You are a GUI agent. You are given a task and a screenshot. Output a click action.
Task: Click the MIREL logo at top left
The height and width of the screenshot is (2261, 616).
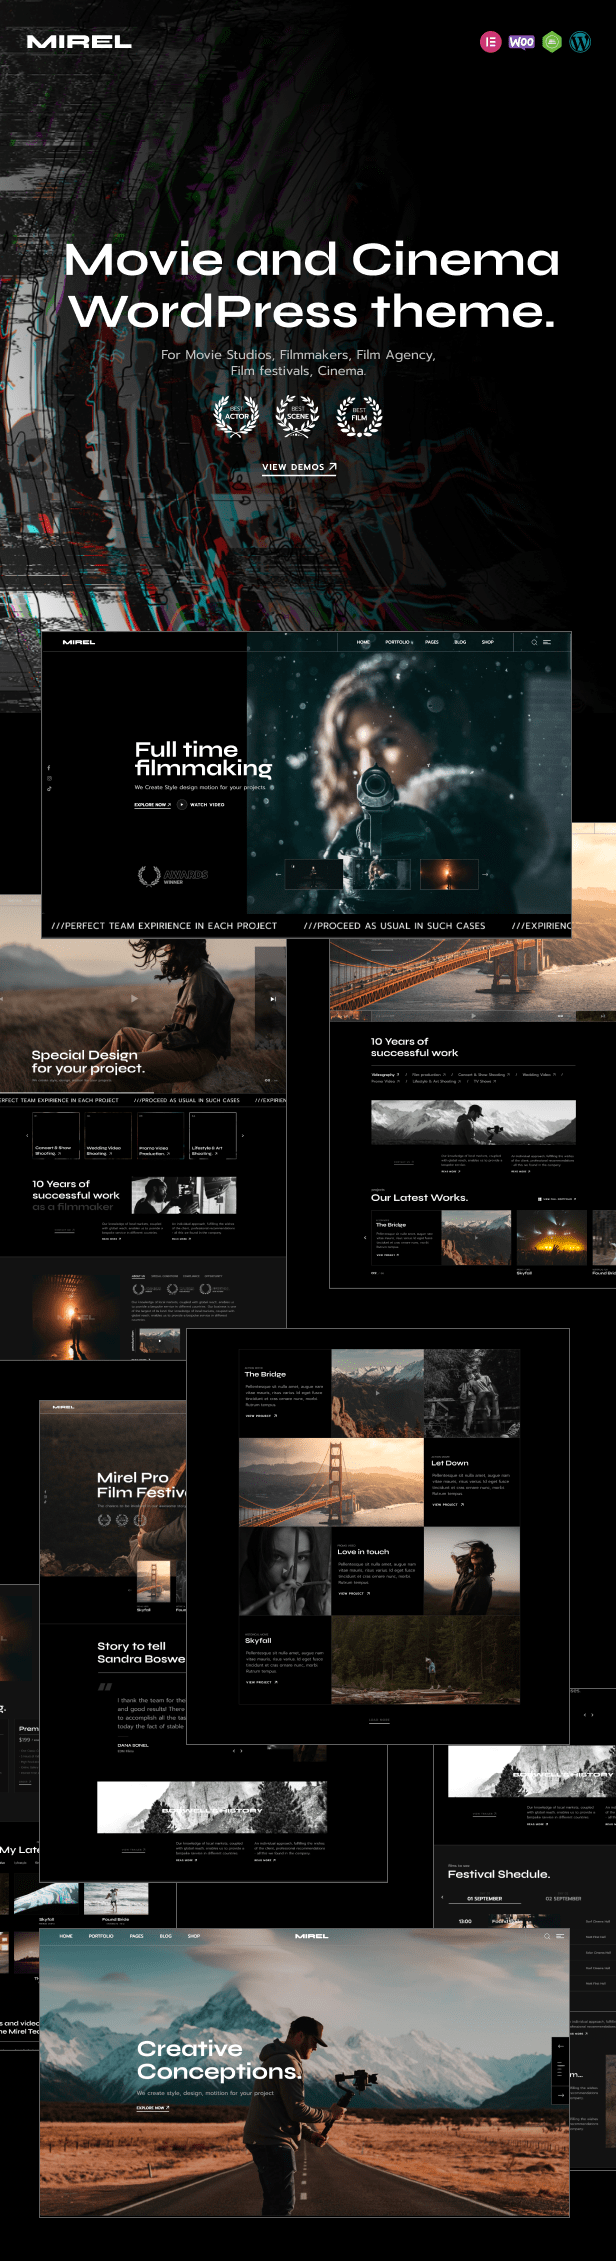click(x=79, y=41)
